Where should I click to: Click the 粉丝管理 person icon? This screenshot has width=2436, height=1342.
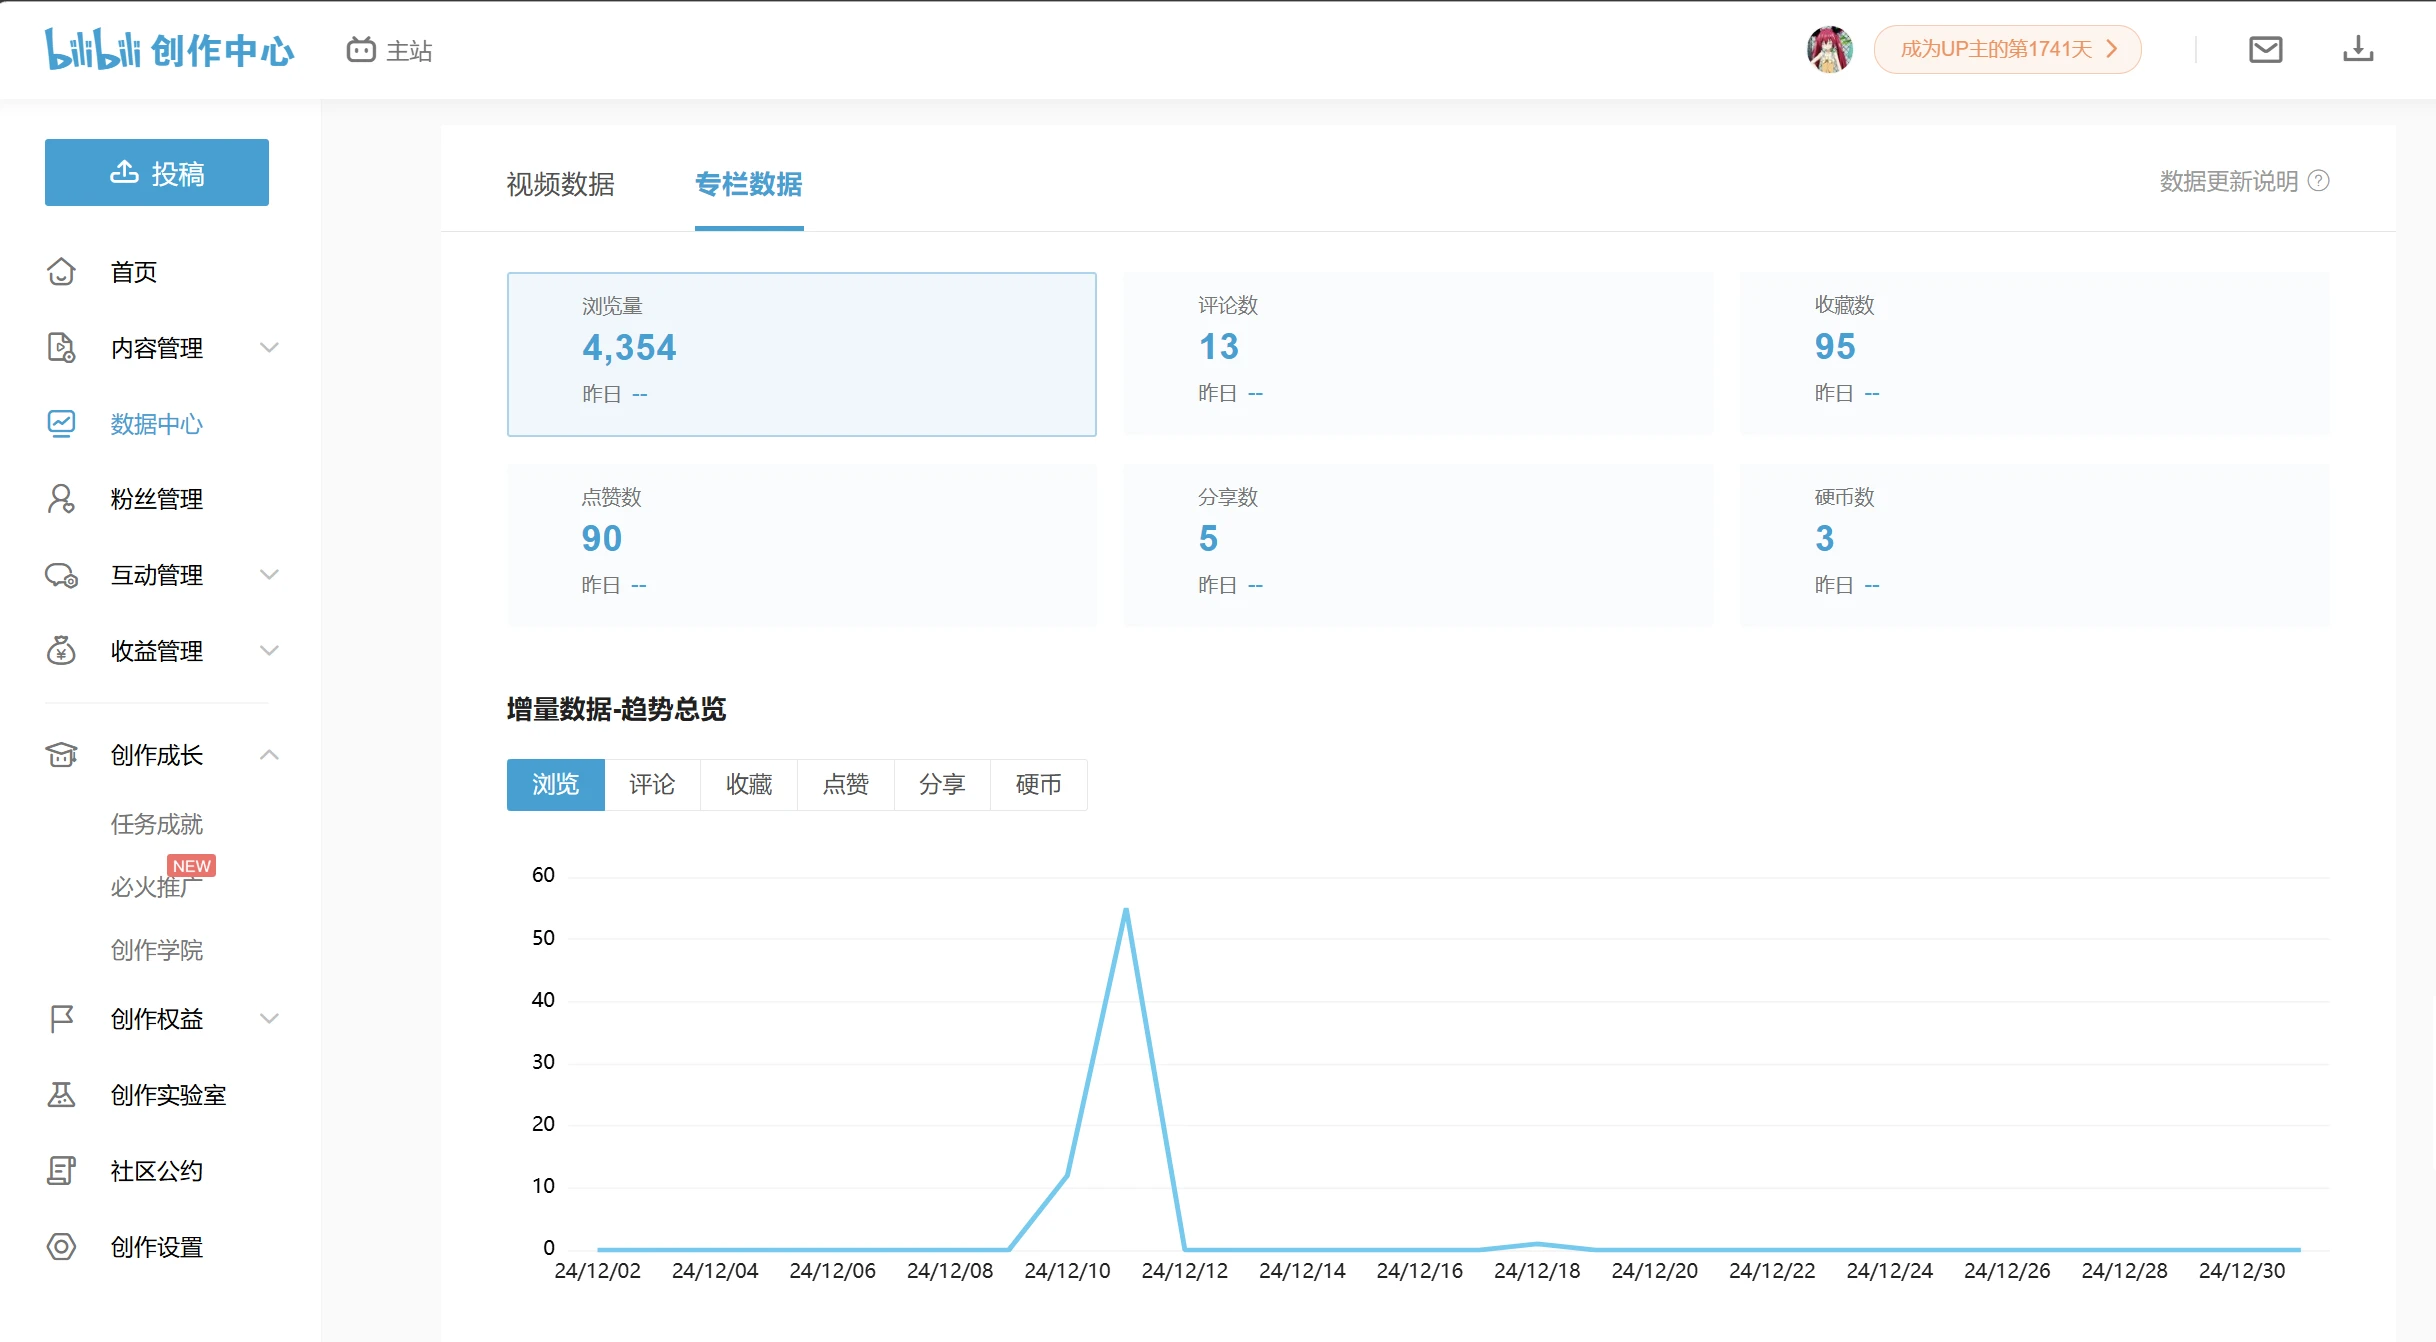click(x=61, y=499)
